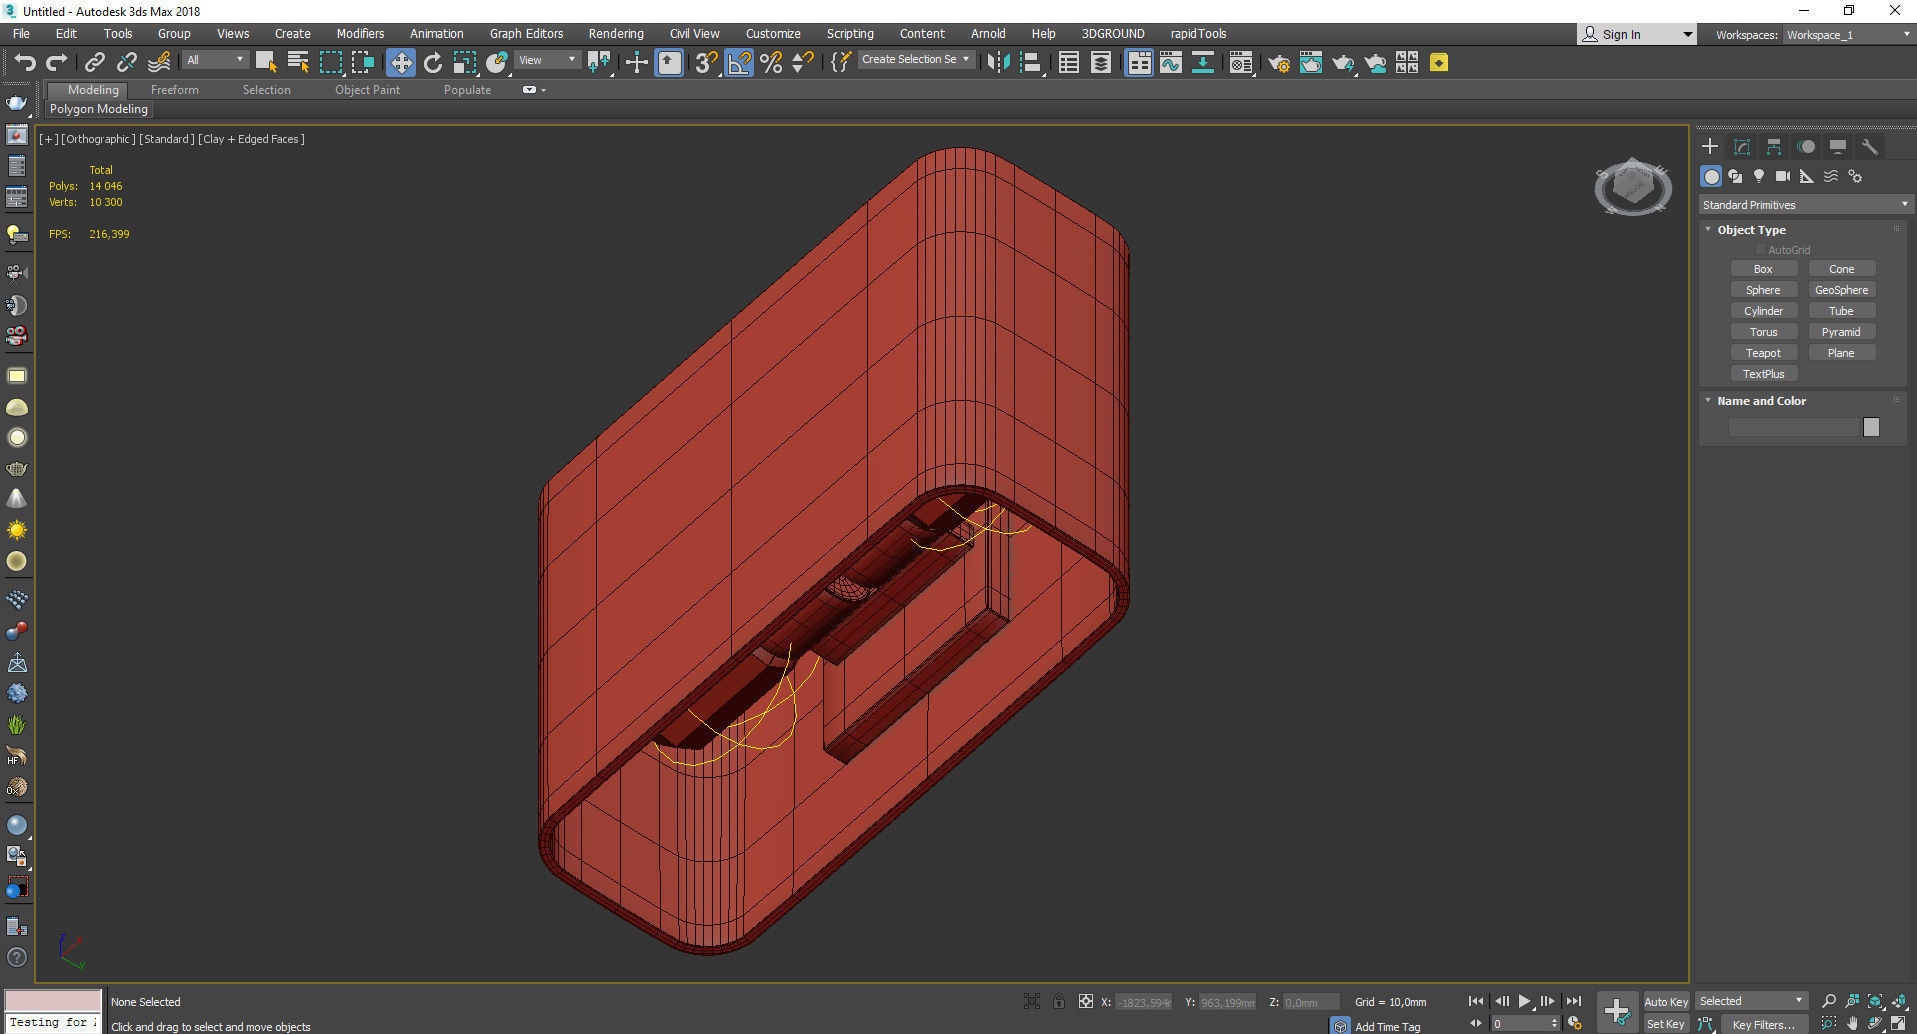The image size is (1917, 1034).
Task: Click the Box primitive button
Action: [x=1763, y=269]
